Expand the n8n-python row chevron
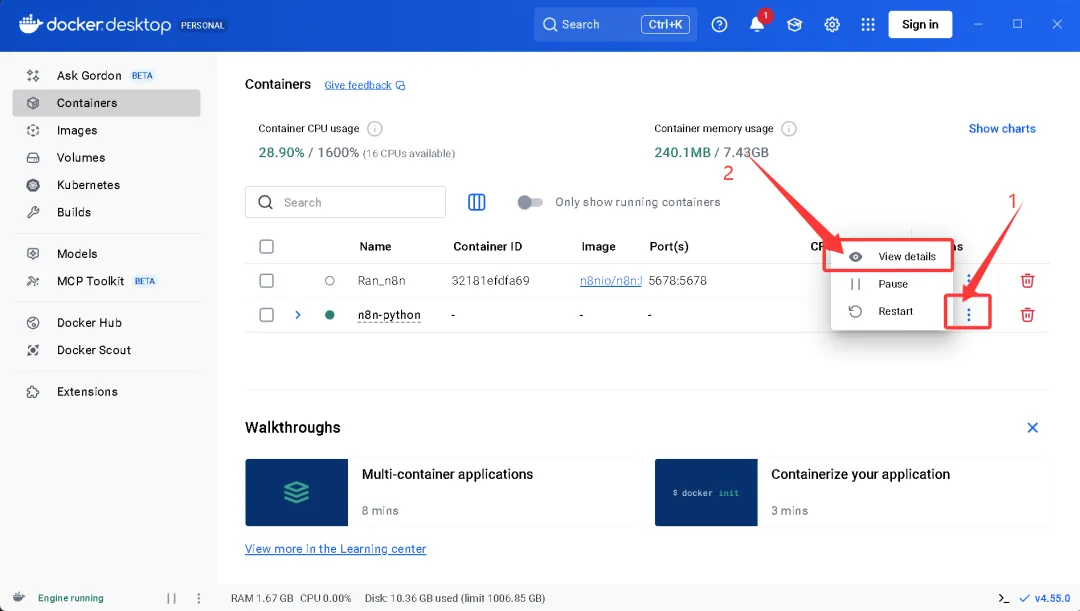Image resolution: width=1080 pixels, height=611 pixels. (298, 315)
